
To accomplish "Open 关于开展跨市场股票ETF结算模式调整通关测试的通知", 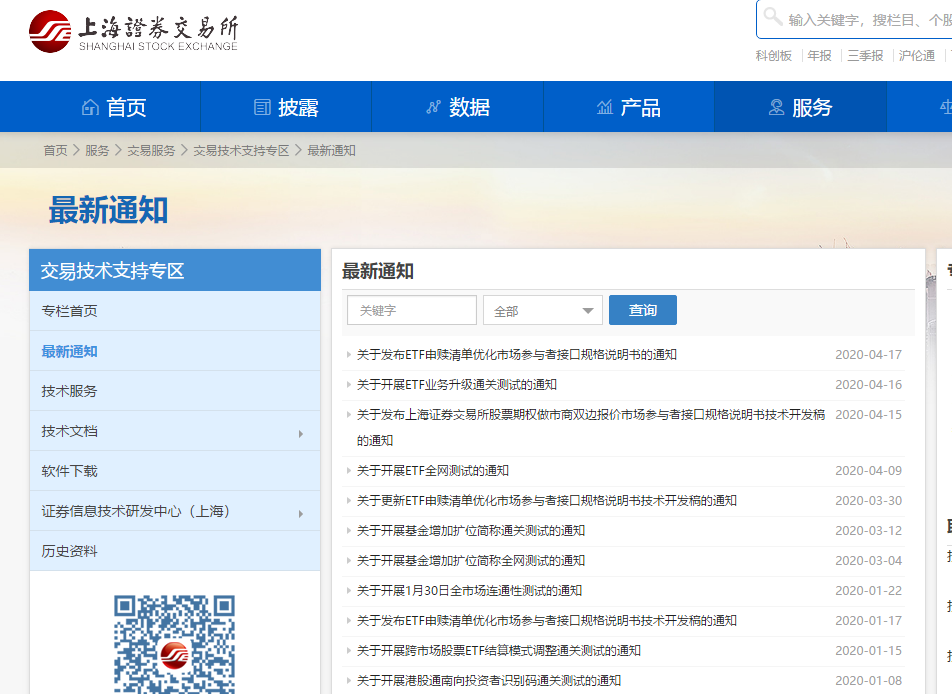I will 498,650.
